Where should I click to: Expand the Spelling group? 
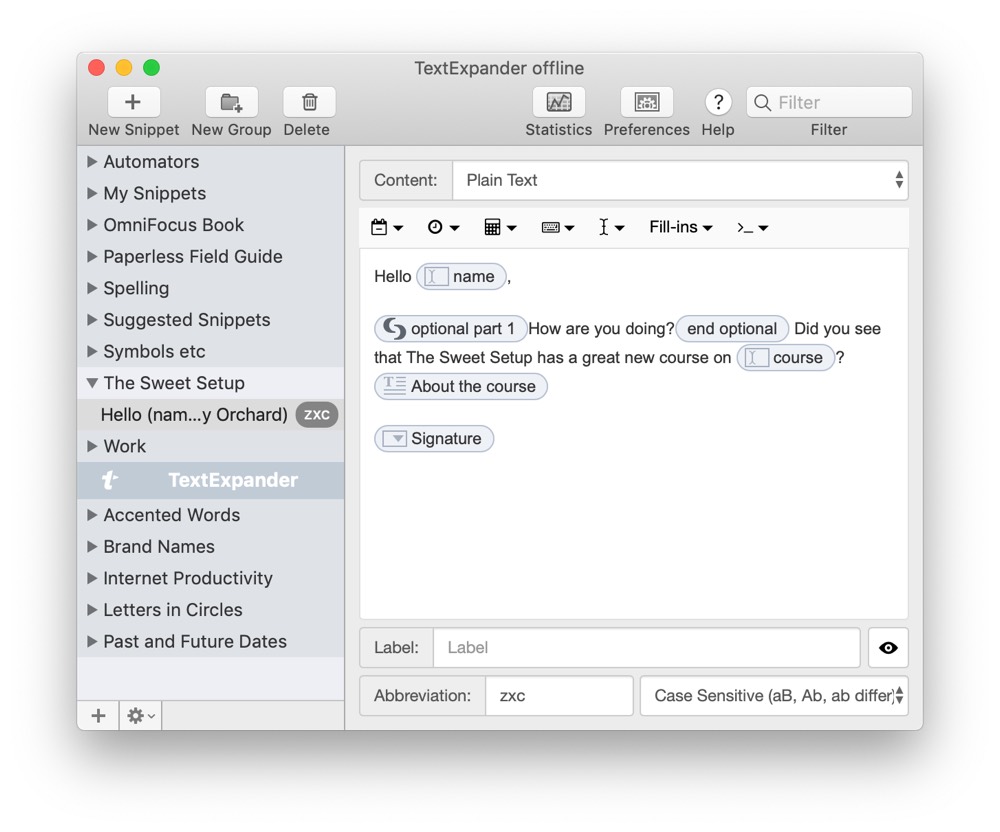click(x=92, y=288)
